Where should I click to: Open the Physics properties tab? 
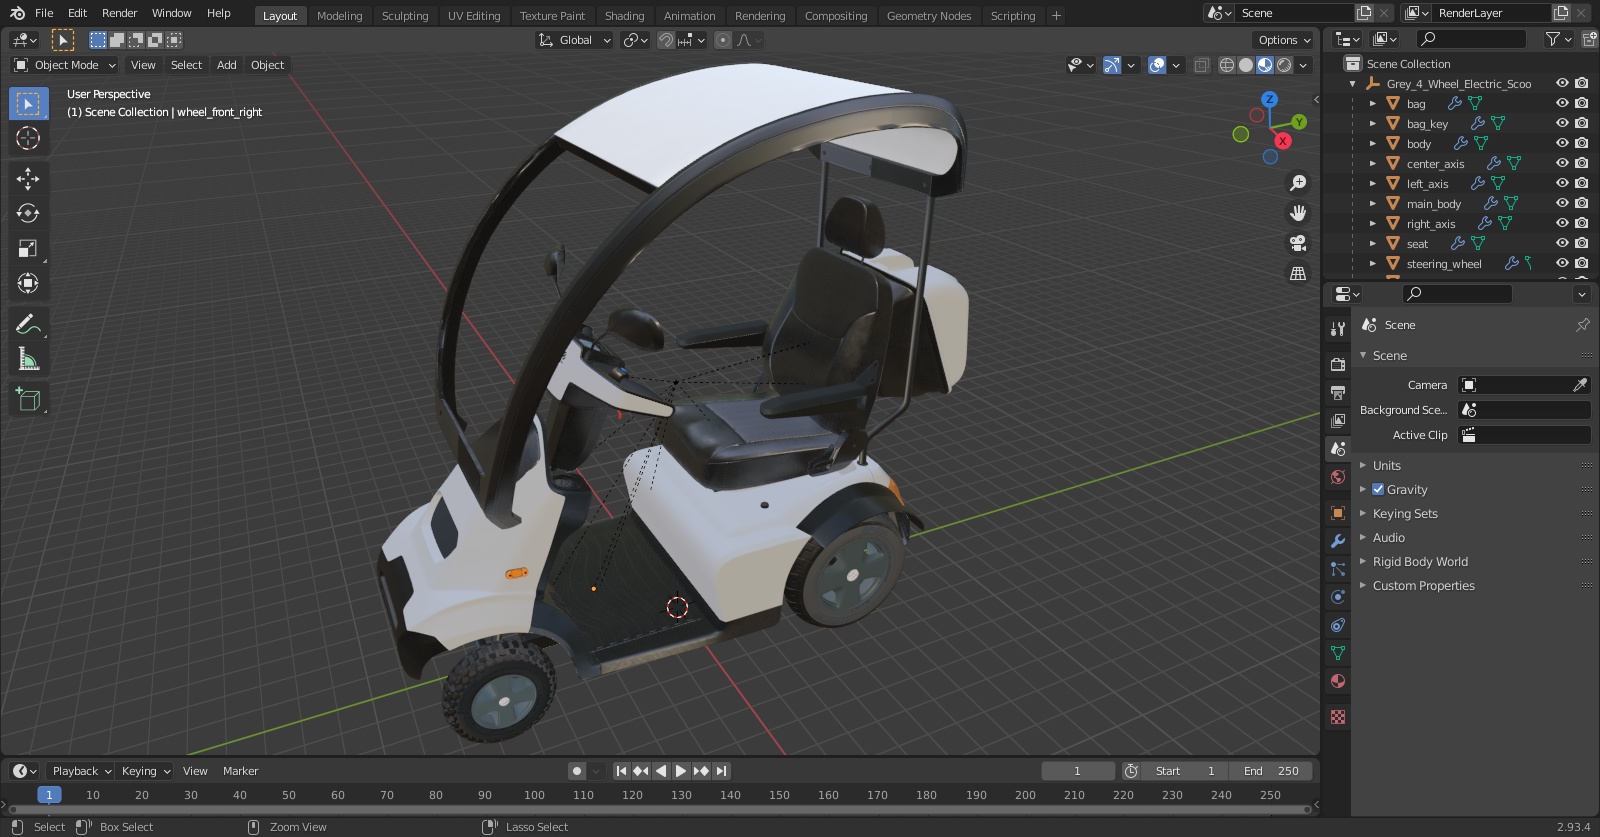[x=1338, y=597]
